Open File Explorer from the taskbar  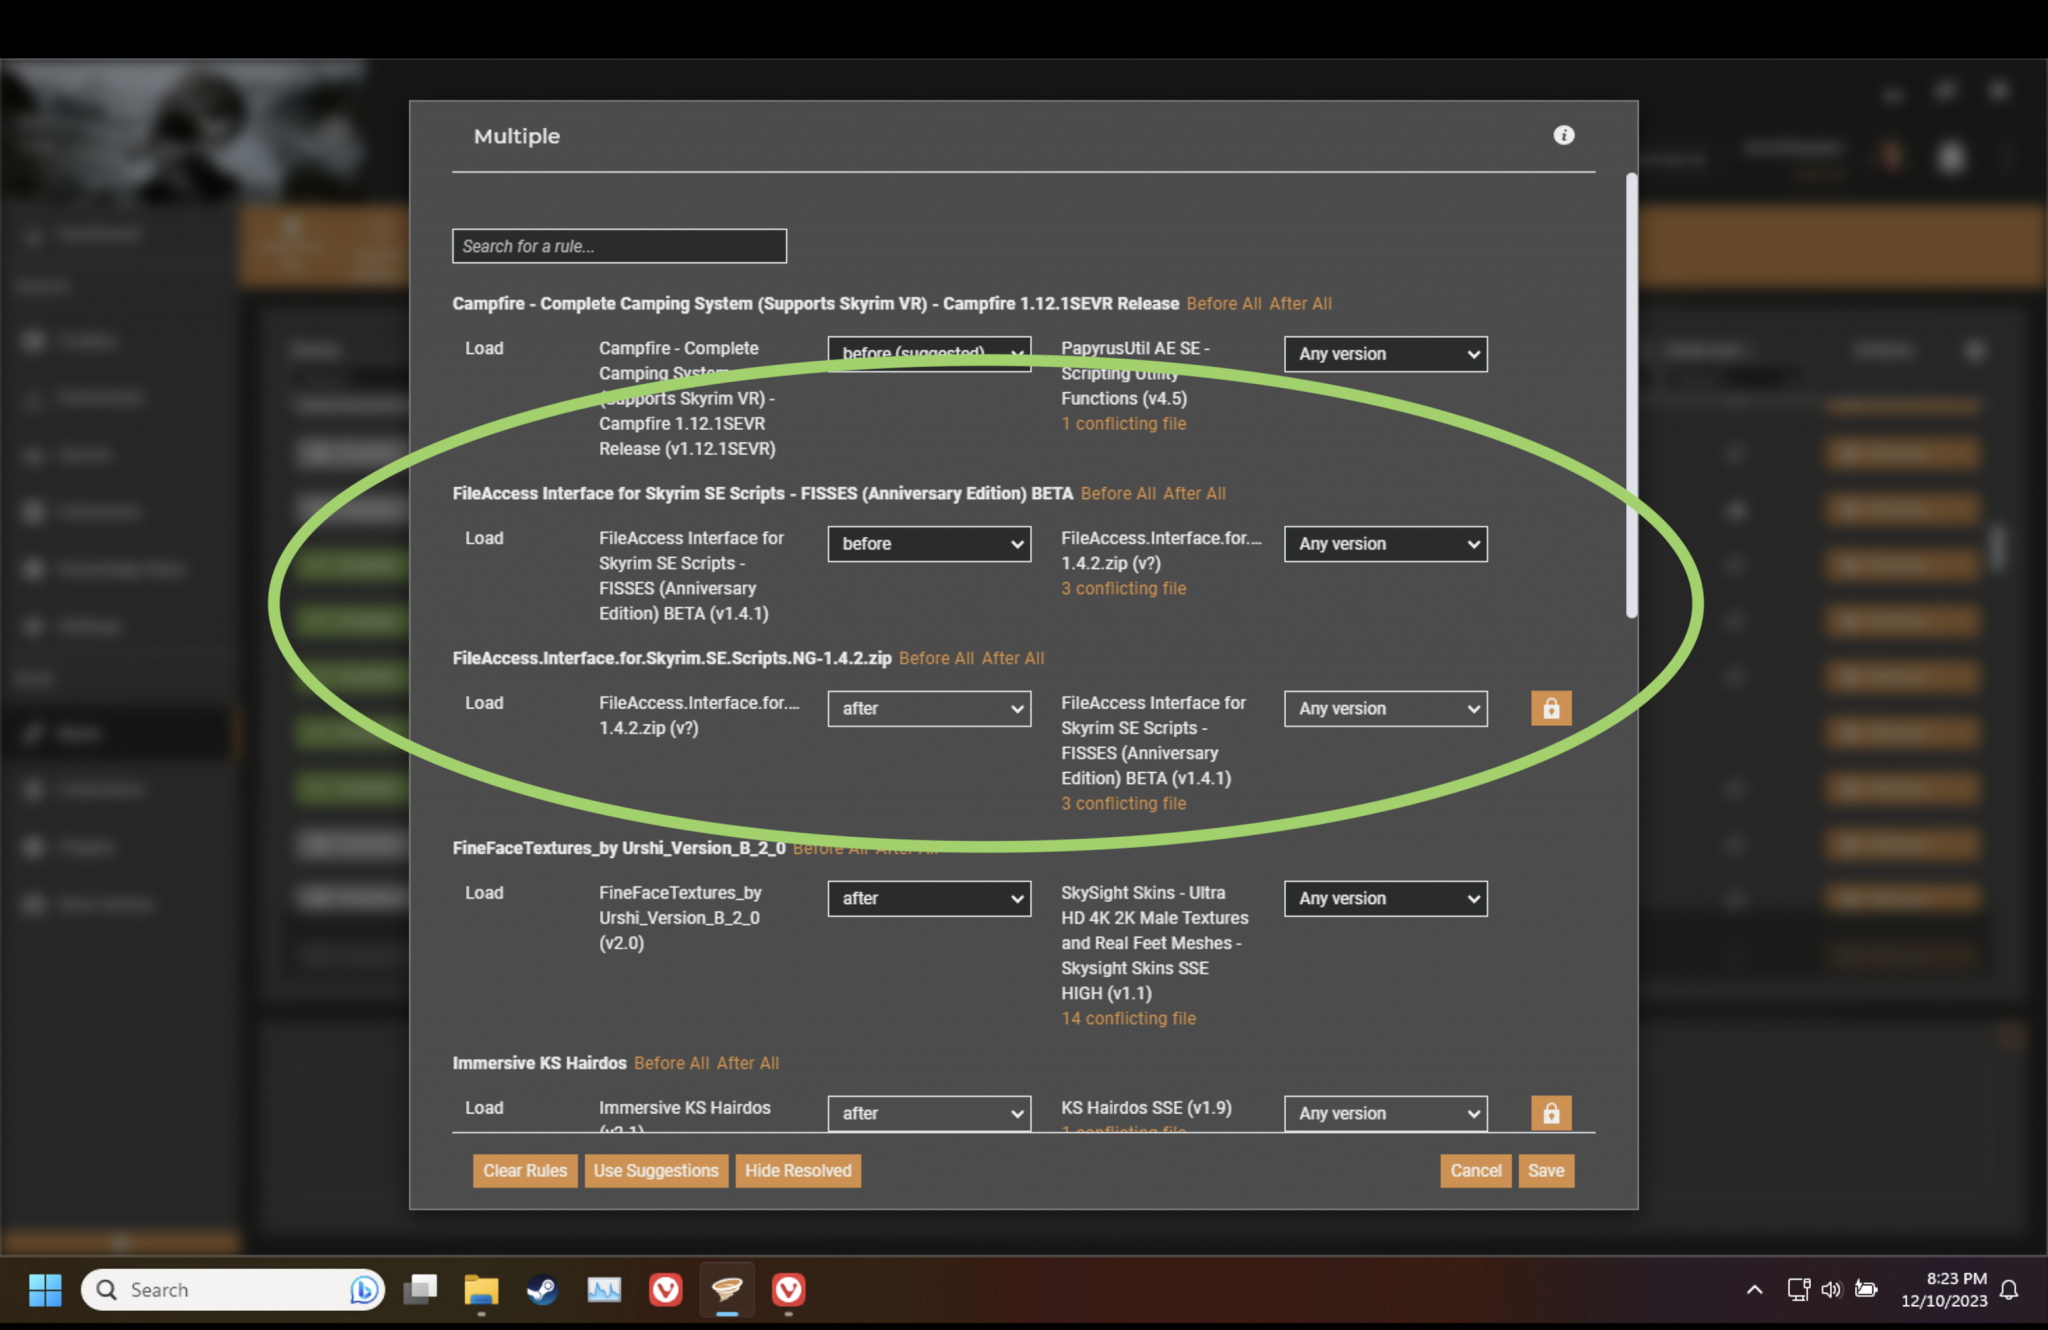(481, 1290)
